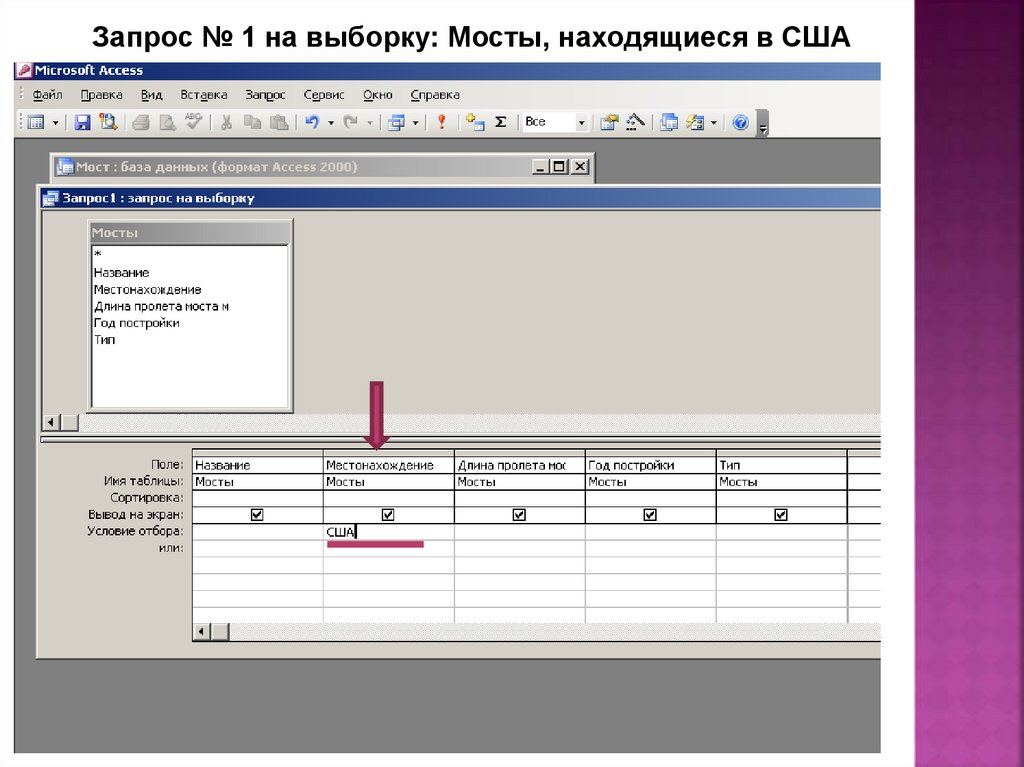
Task: Click Мосты field list title bar
Action: (x=189, y=233)
